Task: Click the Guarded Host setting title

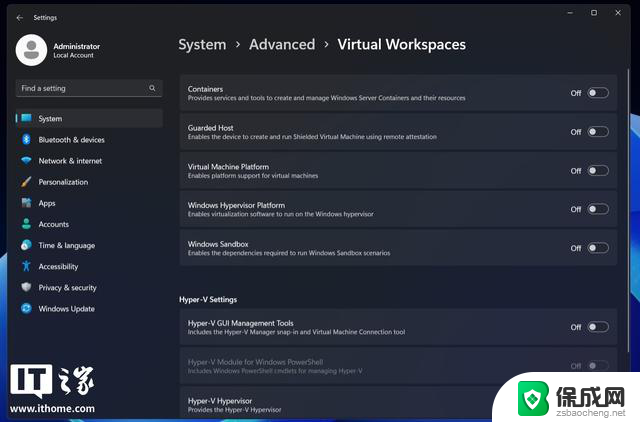Action: pos(211,128)
